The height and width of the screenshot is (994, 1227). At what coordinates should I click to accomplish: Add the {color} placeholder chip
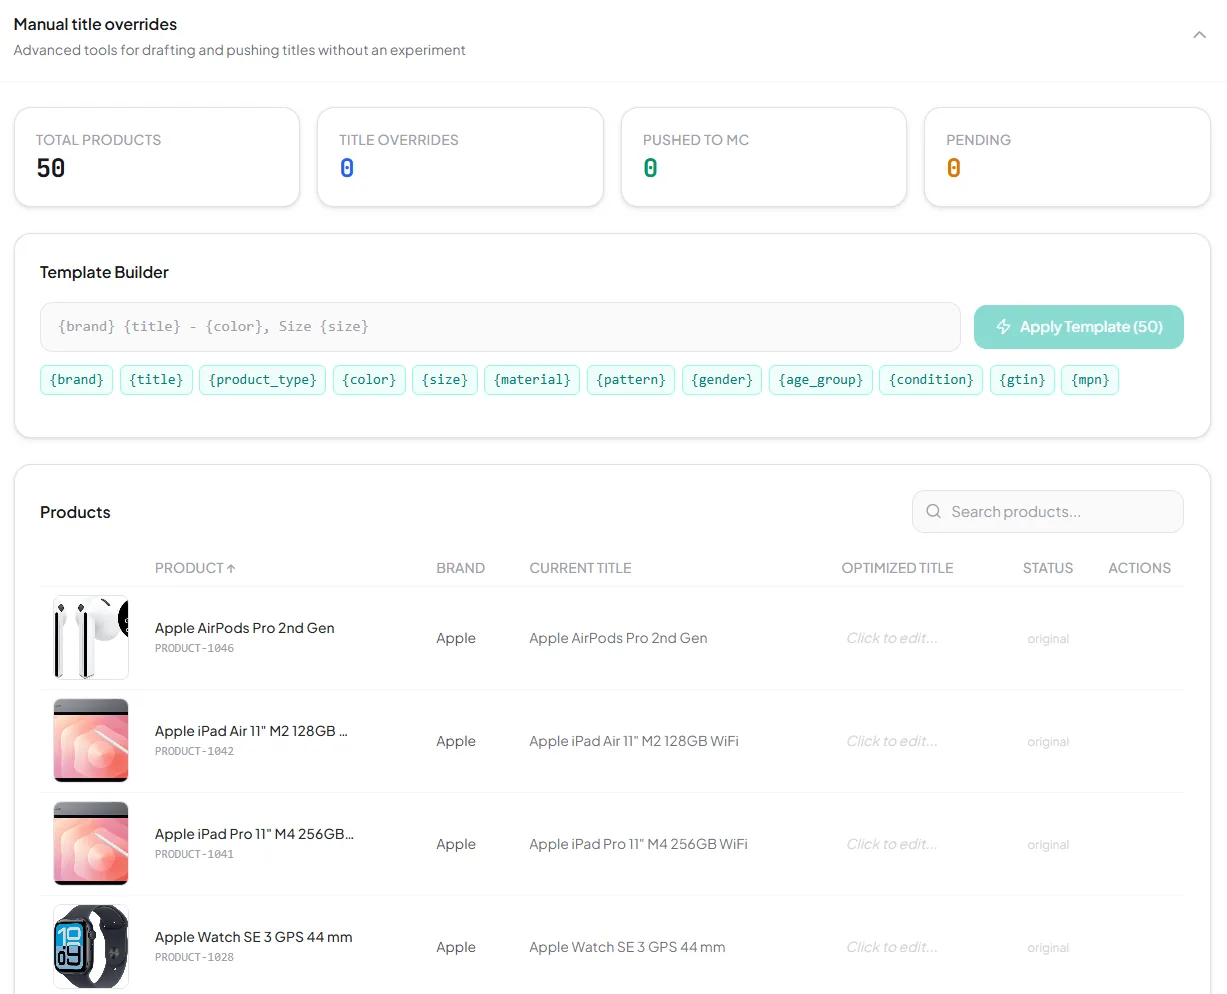369,380
